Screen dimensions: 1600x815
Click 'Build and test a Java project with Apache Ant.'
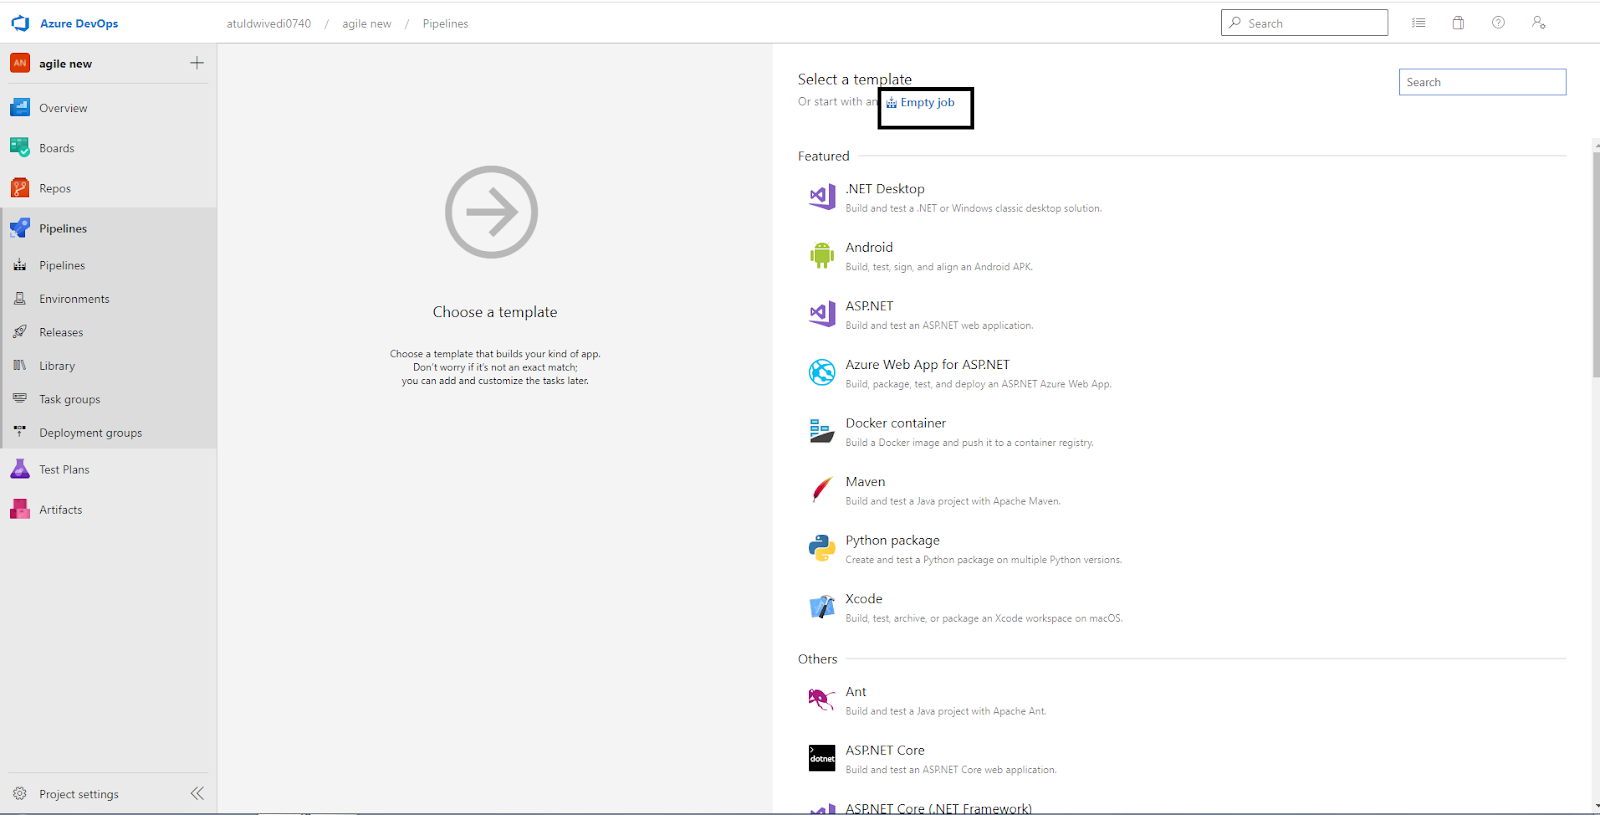pos(945,711)
